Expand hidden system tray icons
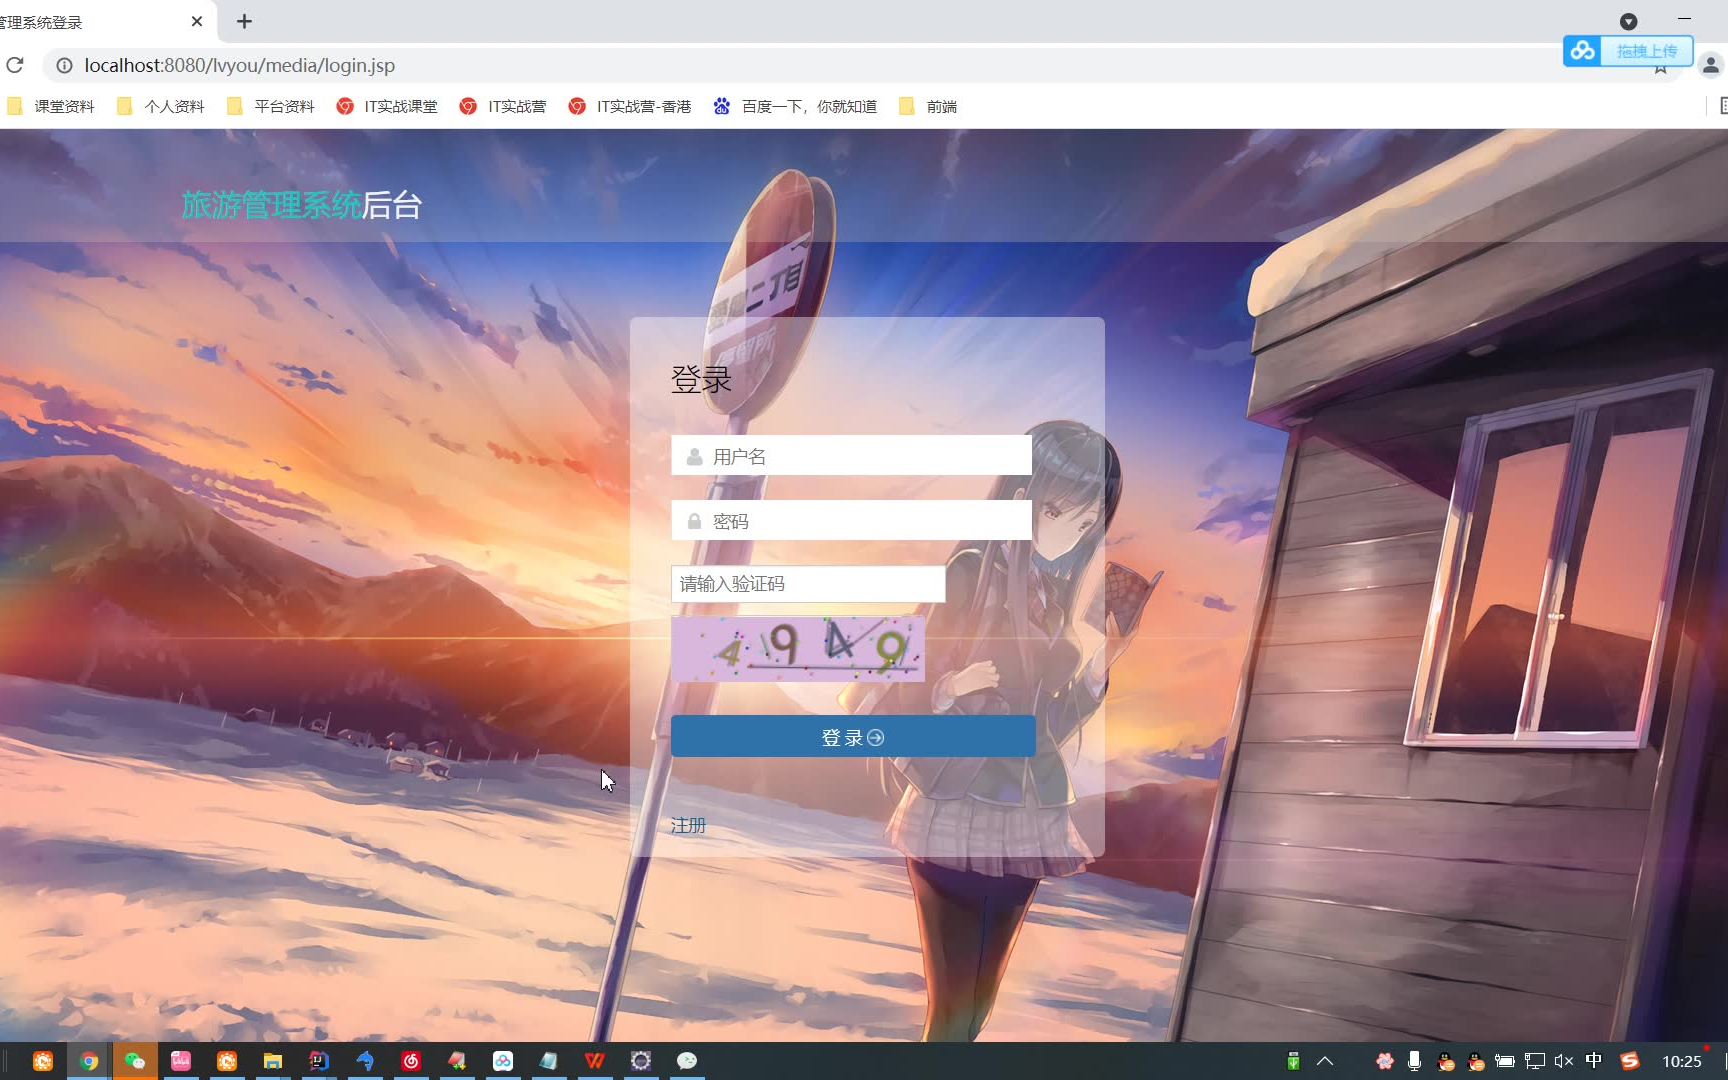 click(x=1325, y=1061)
